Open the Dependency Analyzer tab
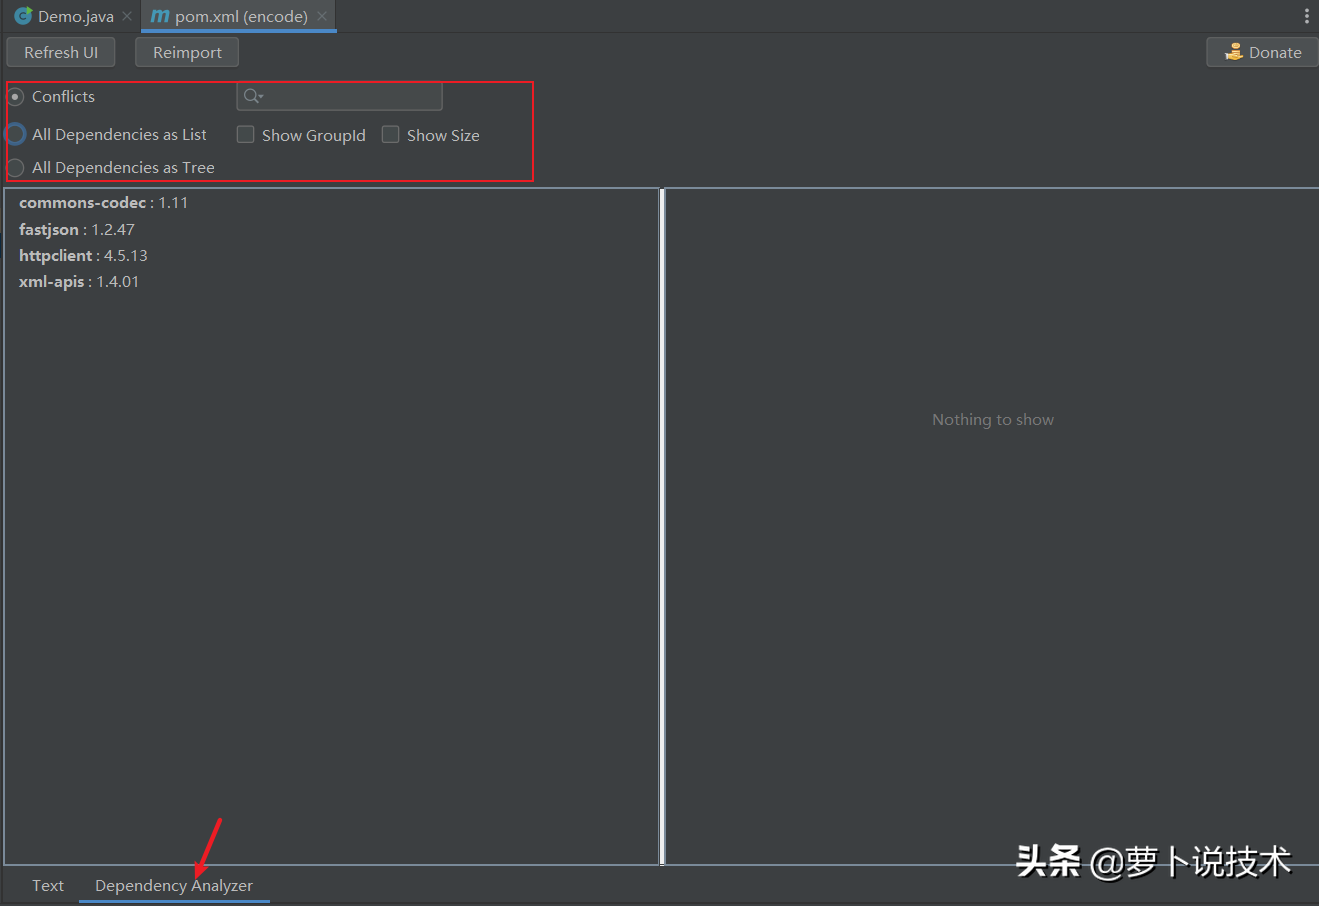 click(x=174, y=885)
